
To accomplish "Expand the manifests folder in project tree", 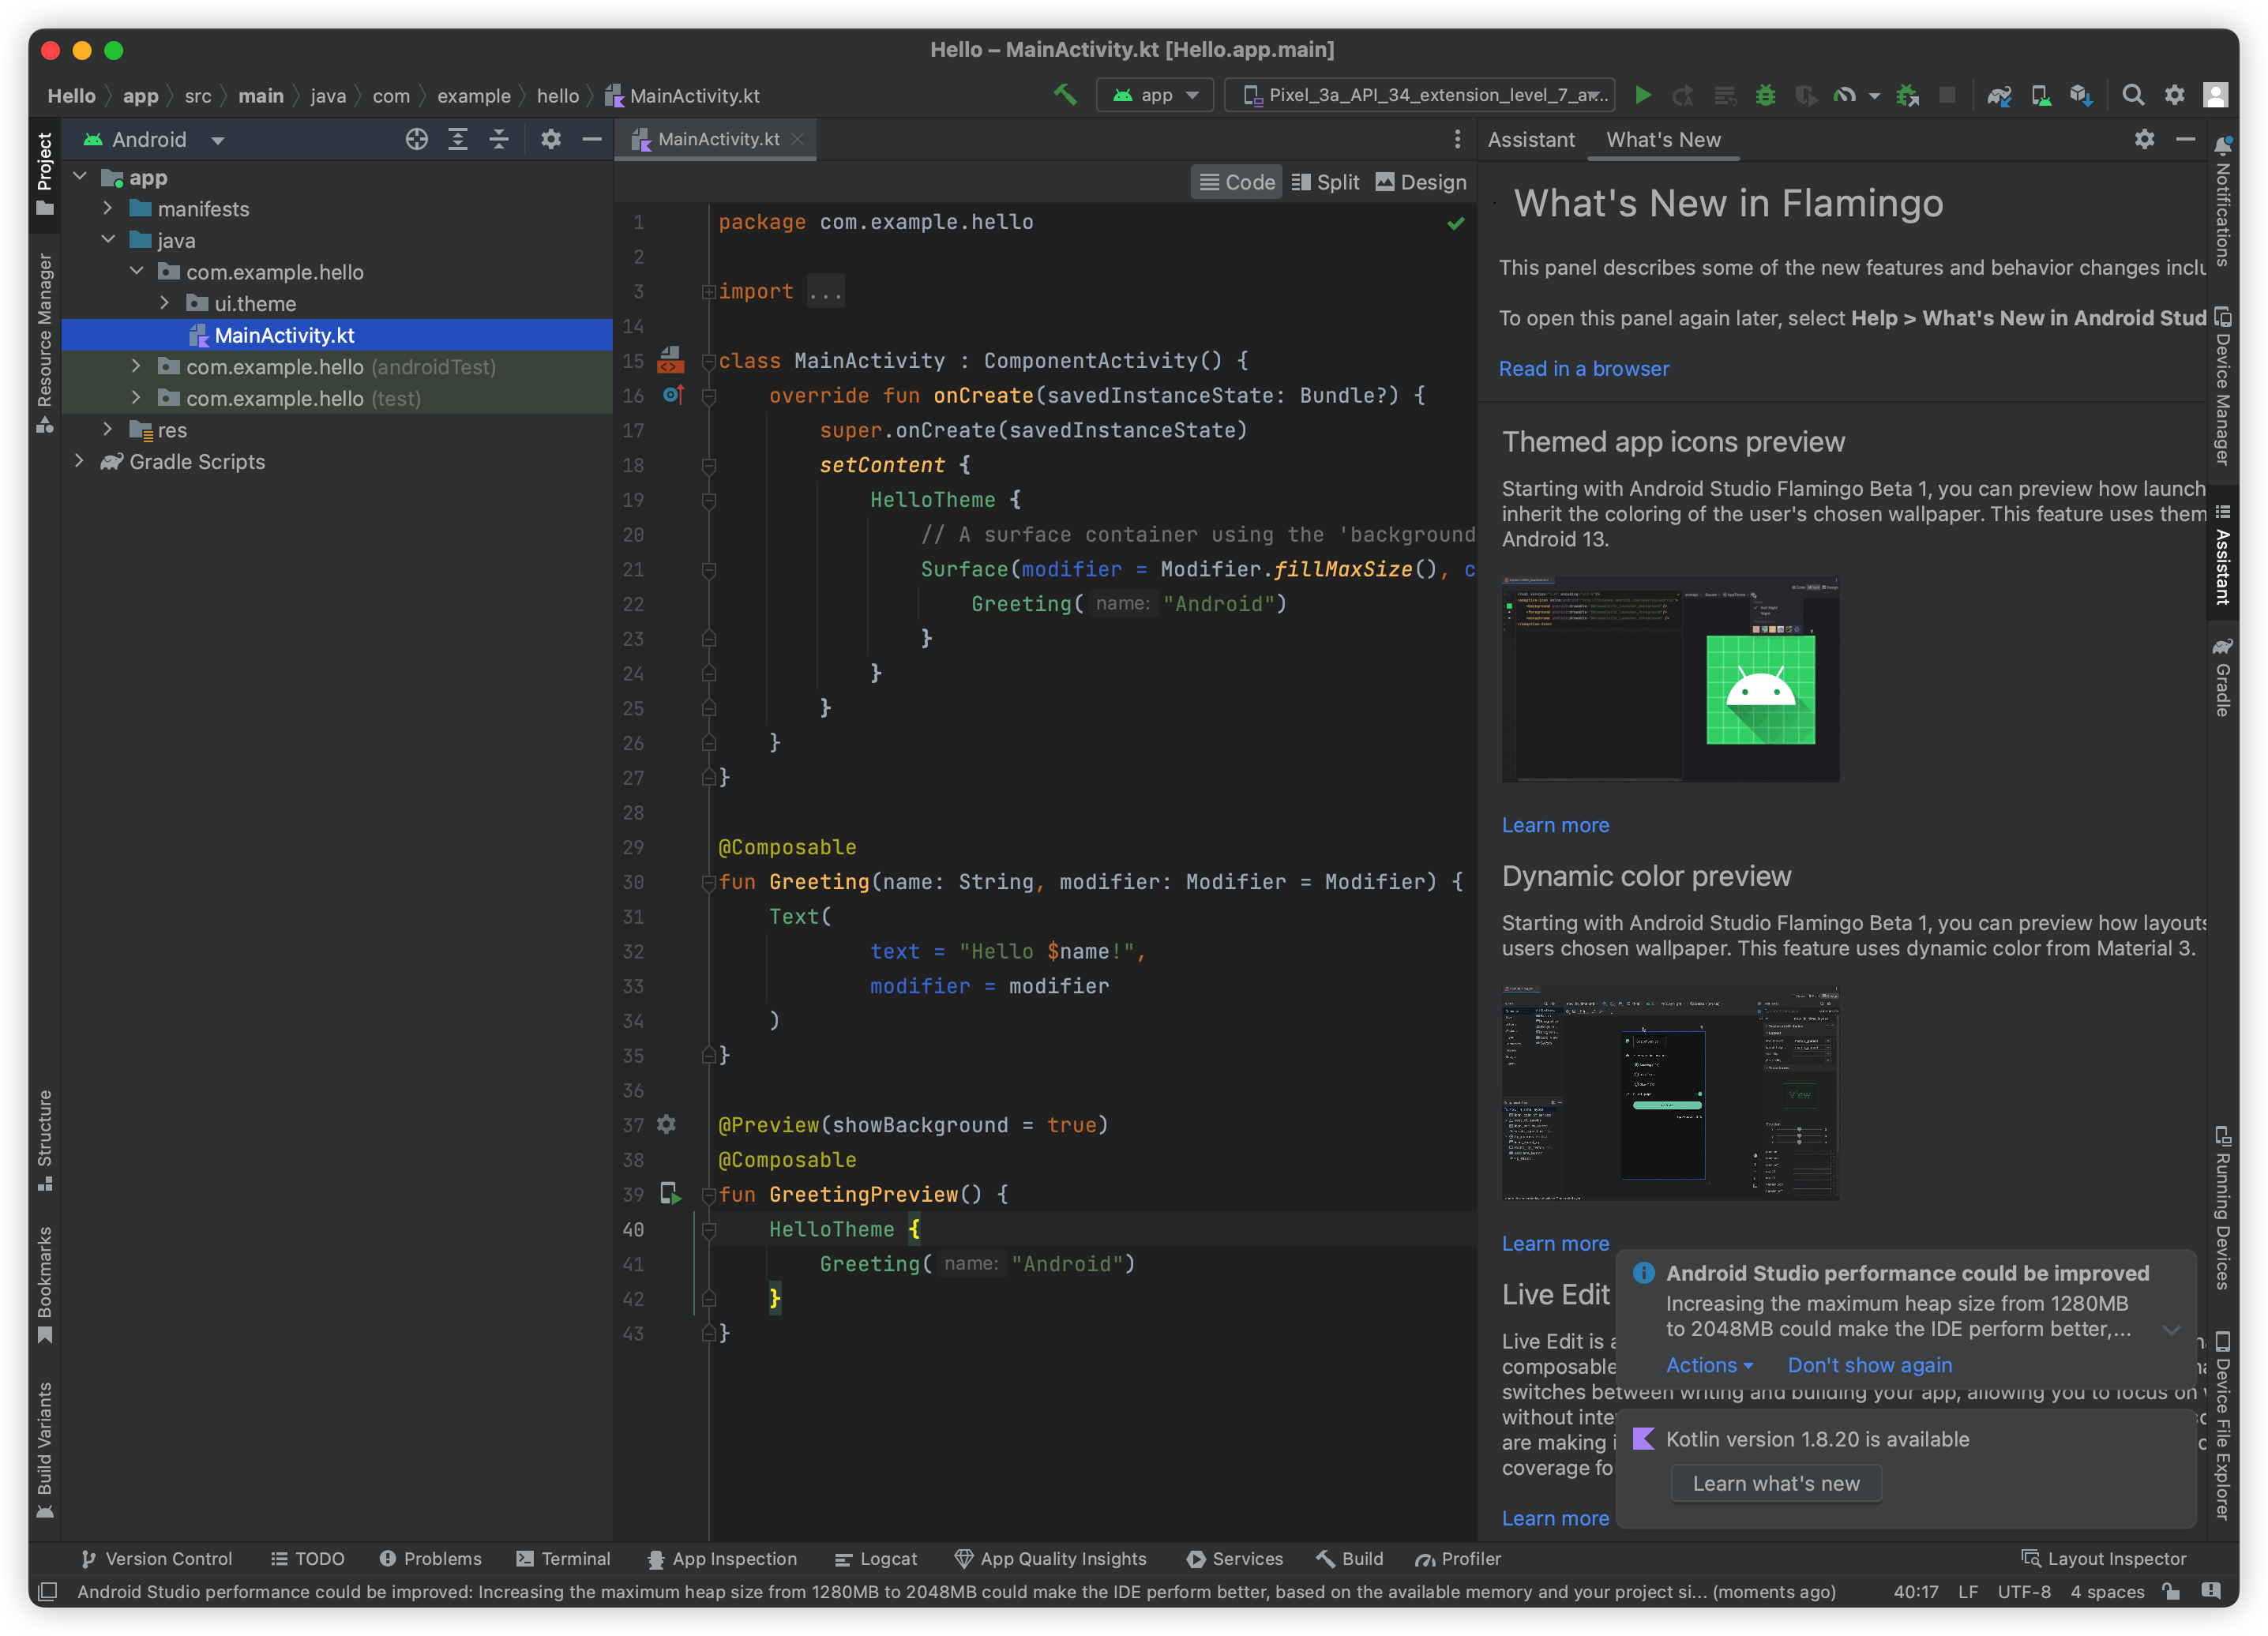I will point(108,208).
